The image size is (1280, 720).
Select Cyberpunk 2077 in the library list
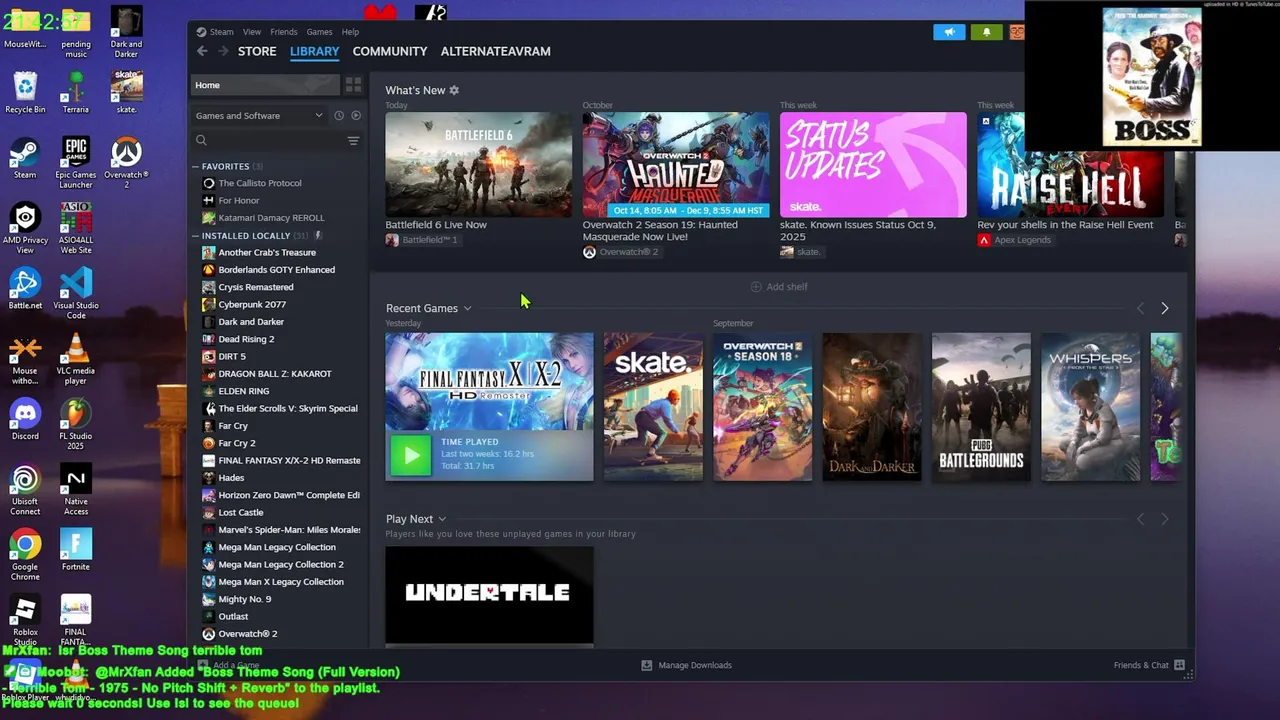pos(251,304)
